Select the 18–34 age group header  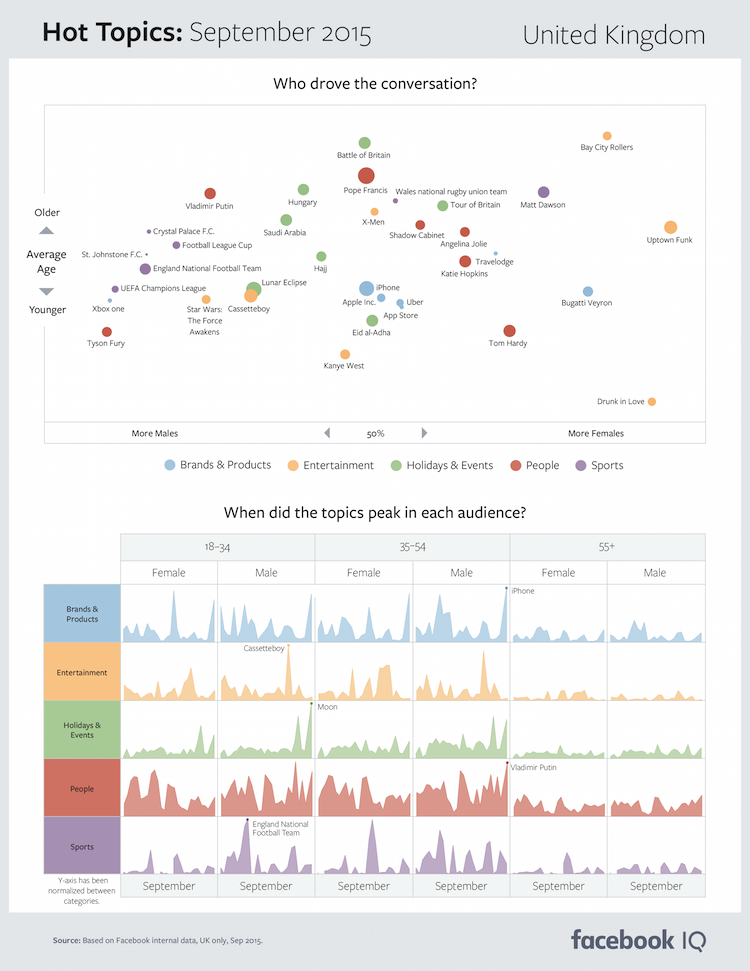click(x=217, y=547)
